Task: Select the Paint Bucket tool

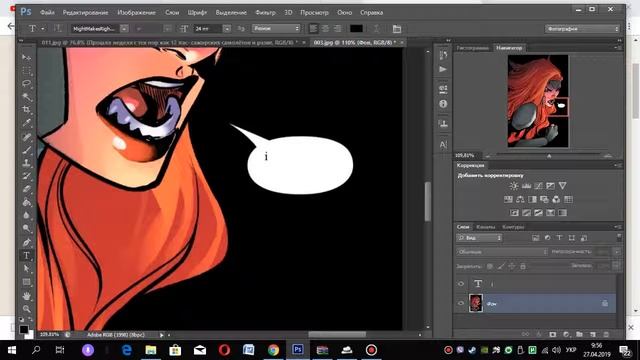Action: 27,202
